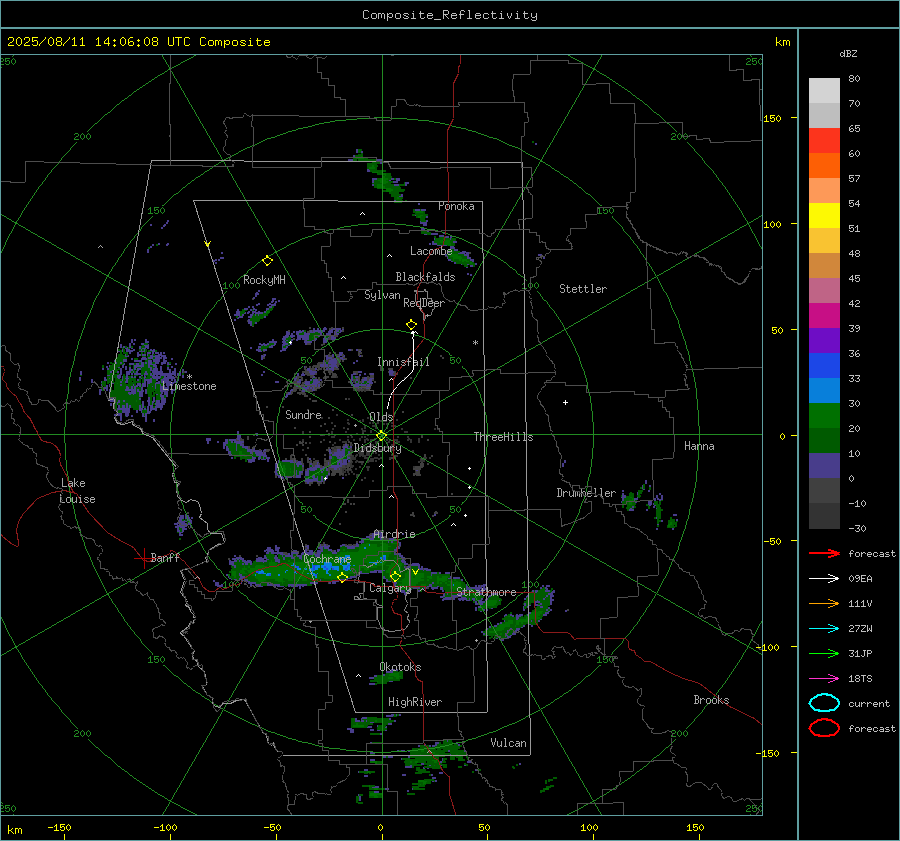This screenshot has height=841, width=900.
Task: Click the Ponoka label
Action: point(456,206)
